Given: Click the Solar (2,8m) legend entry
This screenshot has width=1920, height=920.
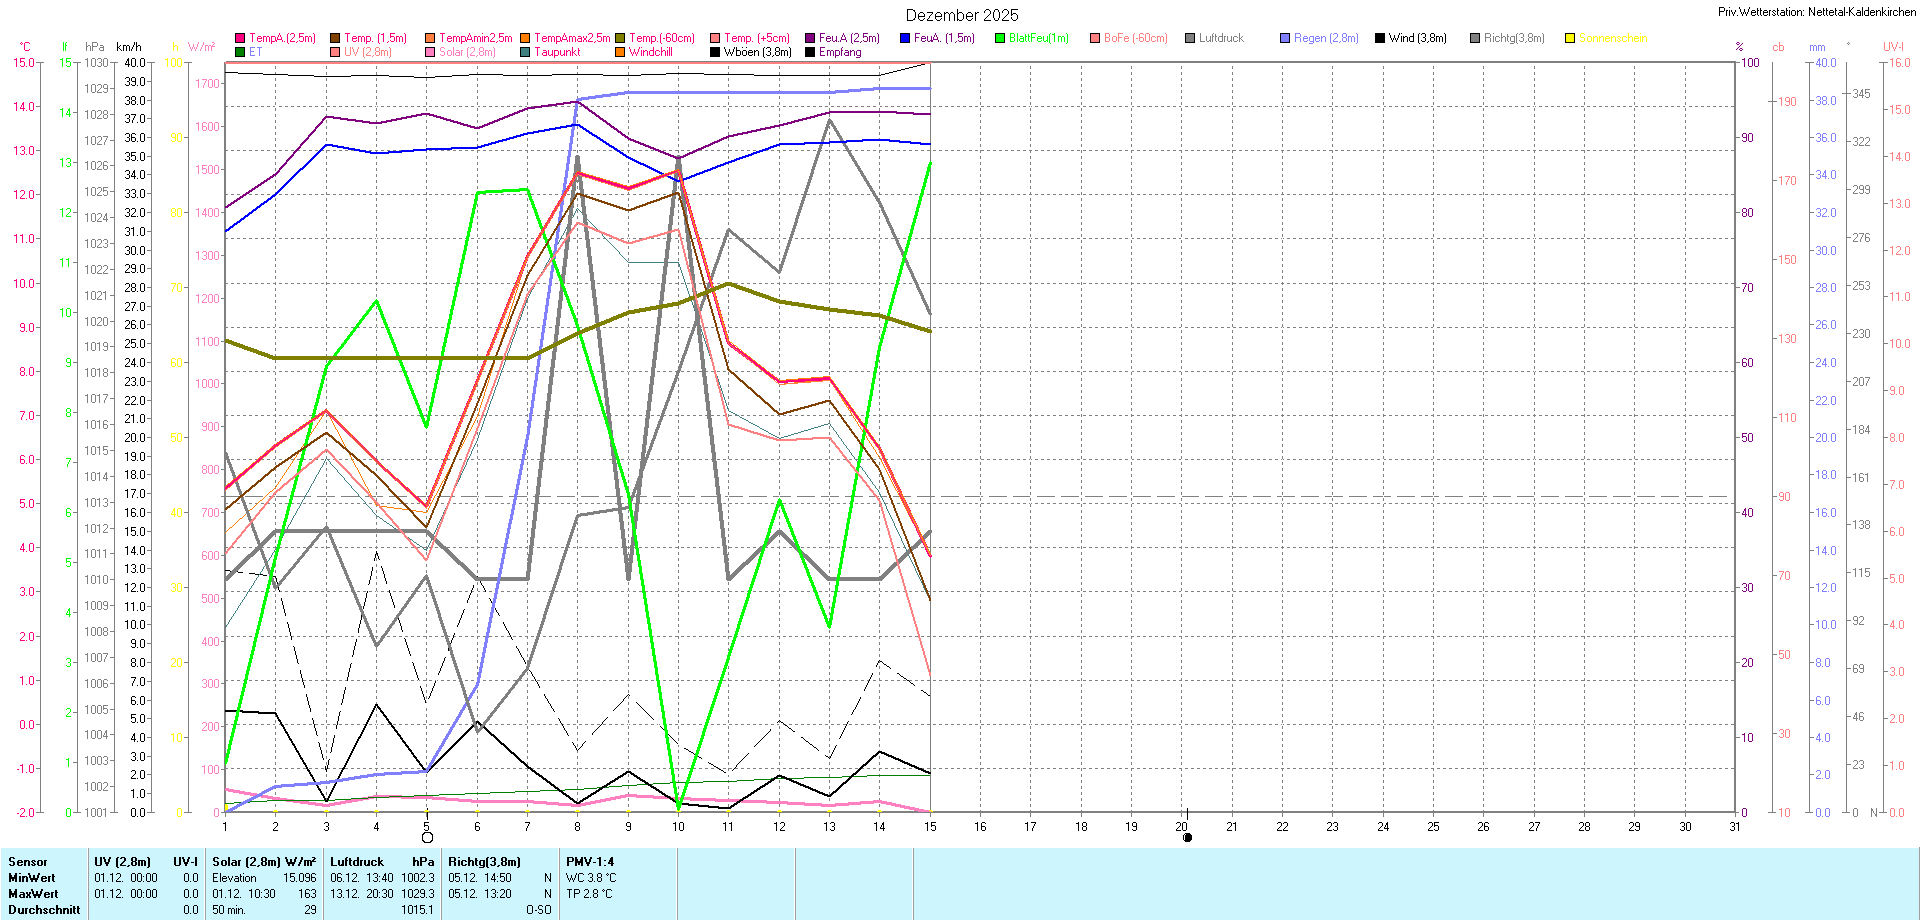Looking at the screenshot, I should tap(467, 52).
